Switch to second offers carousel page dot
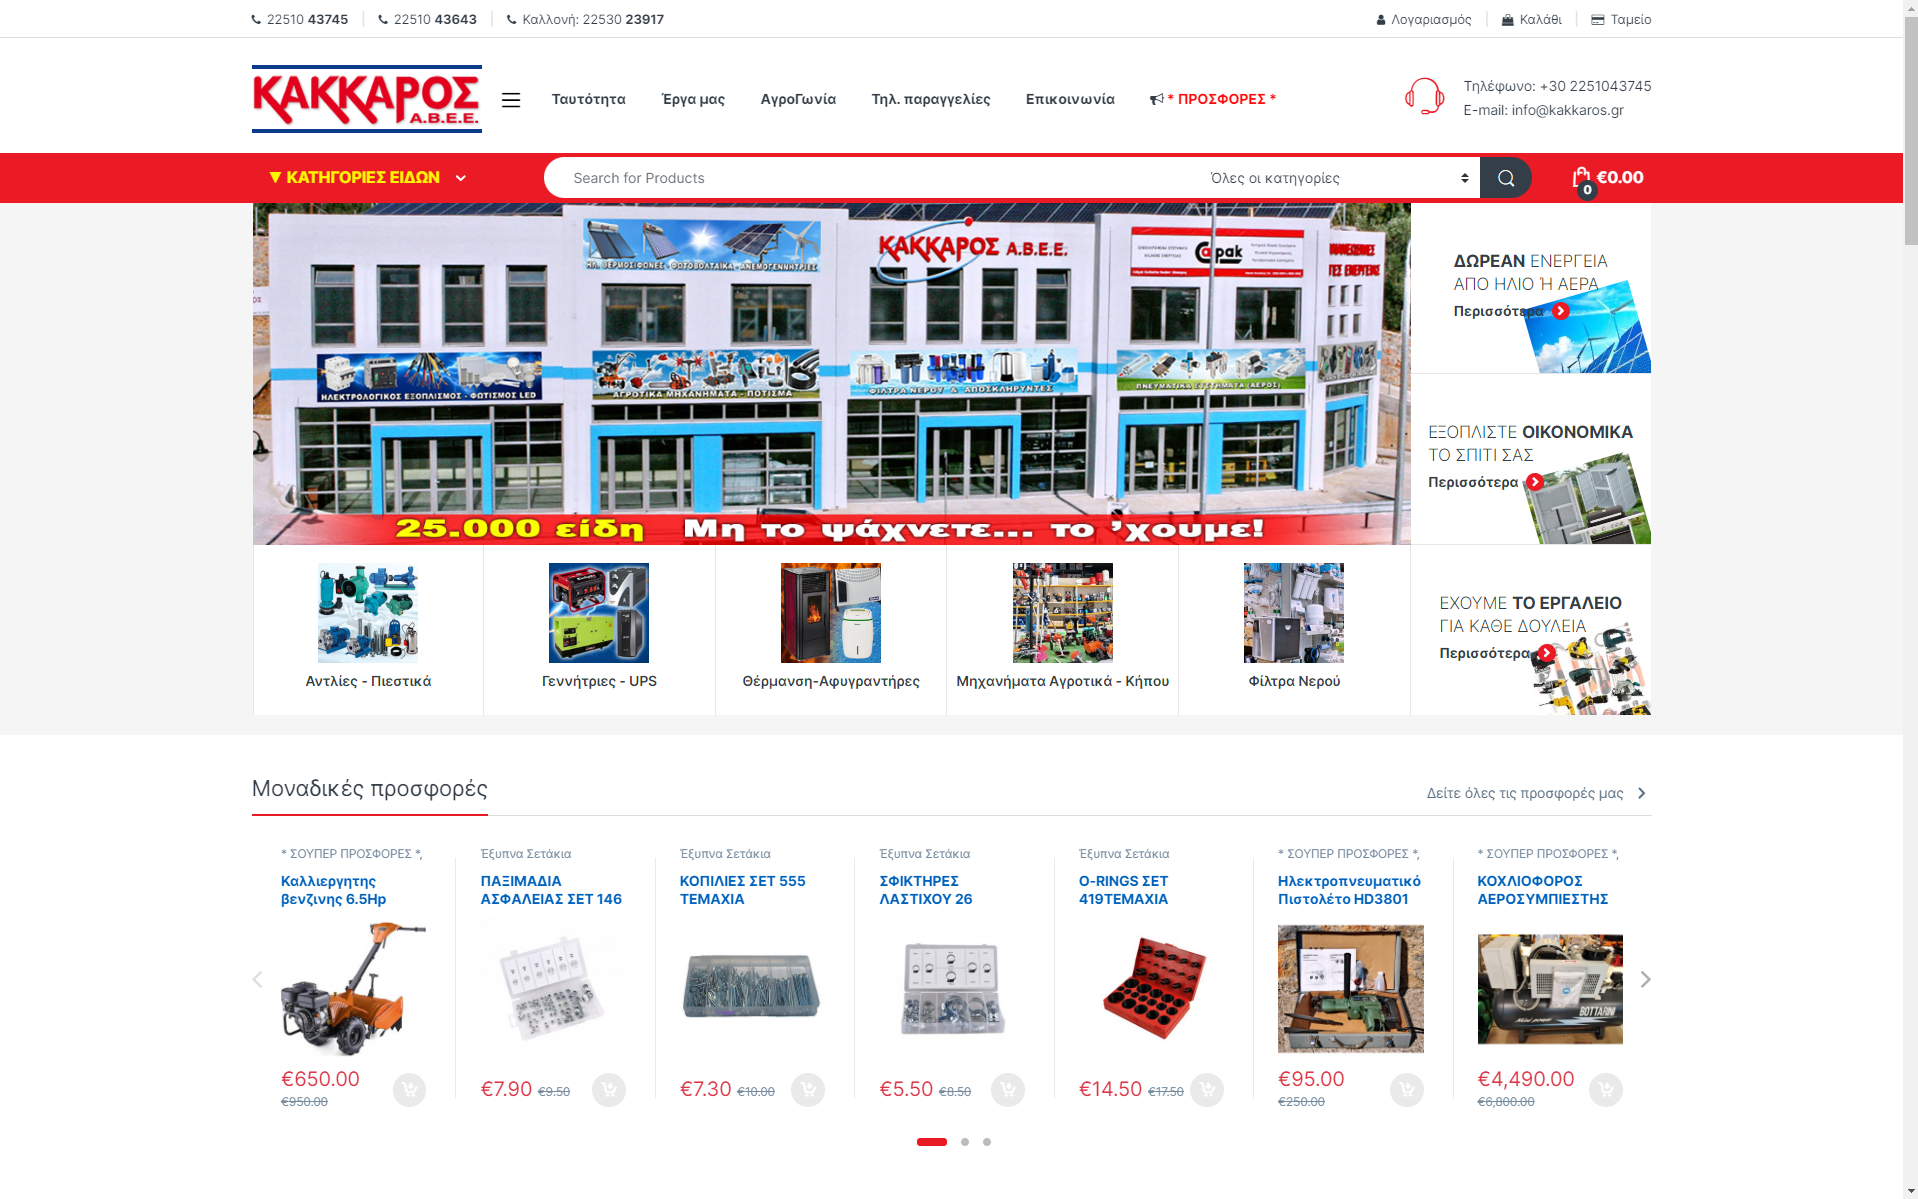 965,1142
